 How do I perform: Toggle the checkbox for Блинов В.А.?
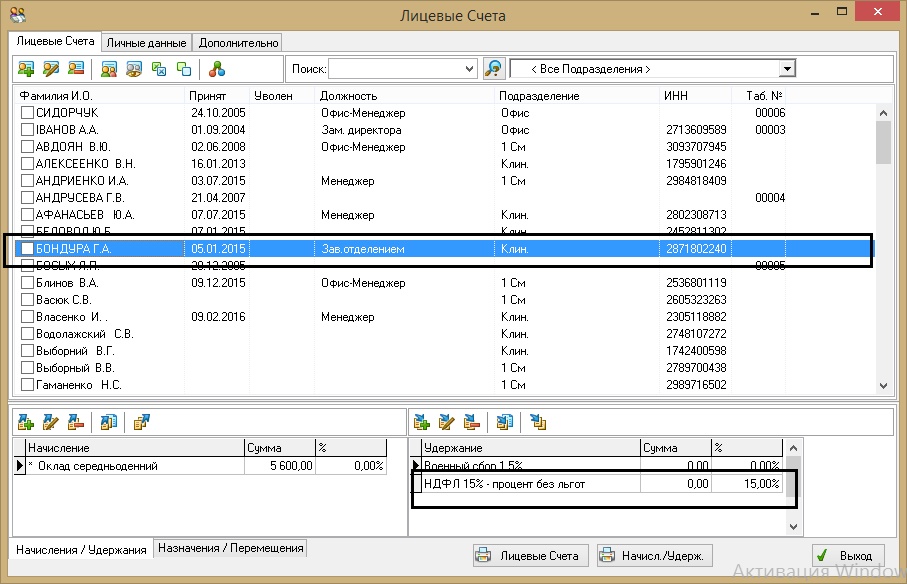[28, 283]
